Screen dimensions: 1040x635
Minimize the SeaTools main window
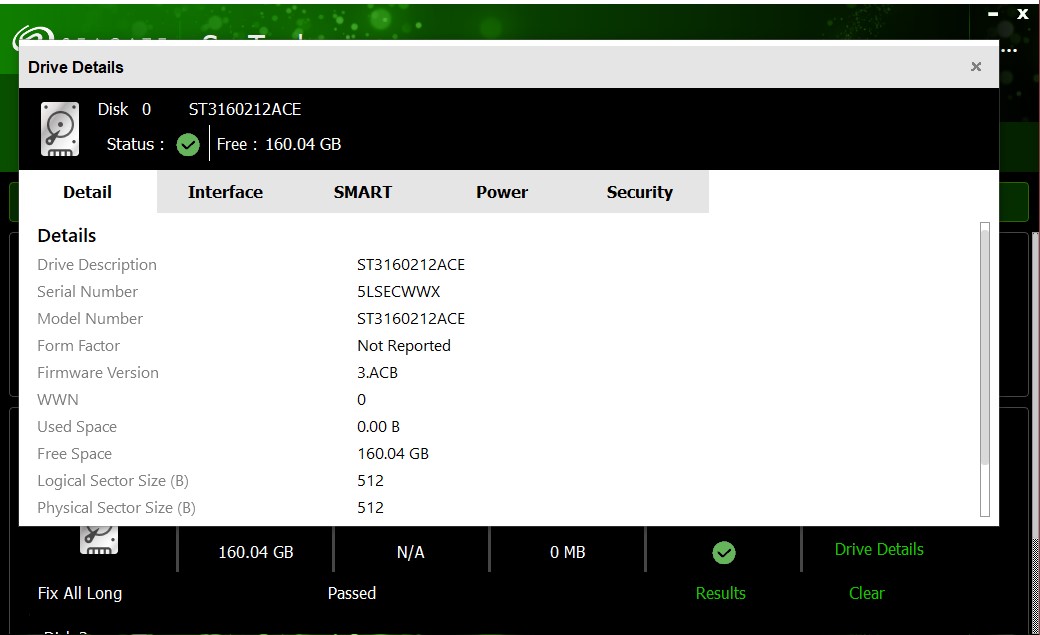point(992,14)
